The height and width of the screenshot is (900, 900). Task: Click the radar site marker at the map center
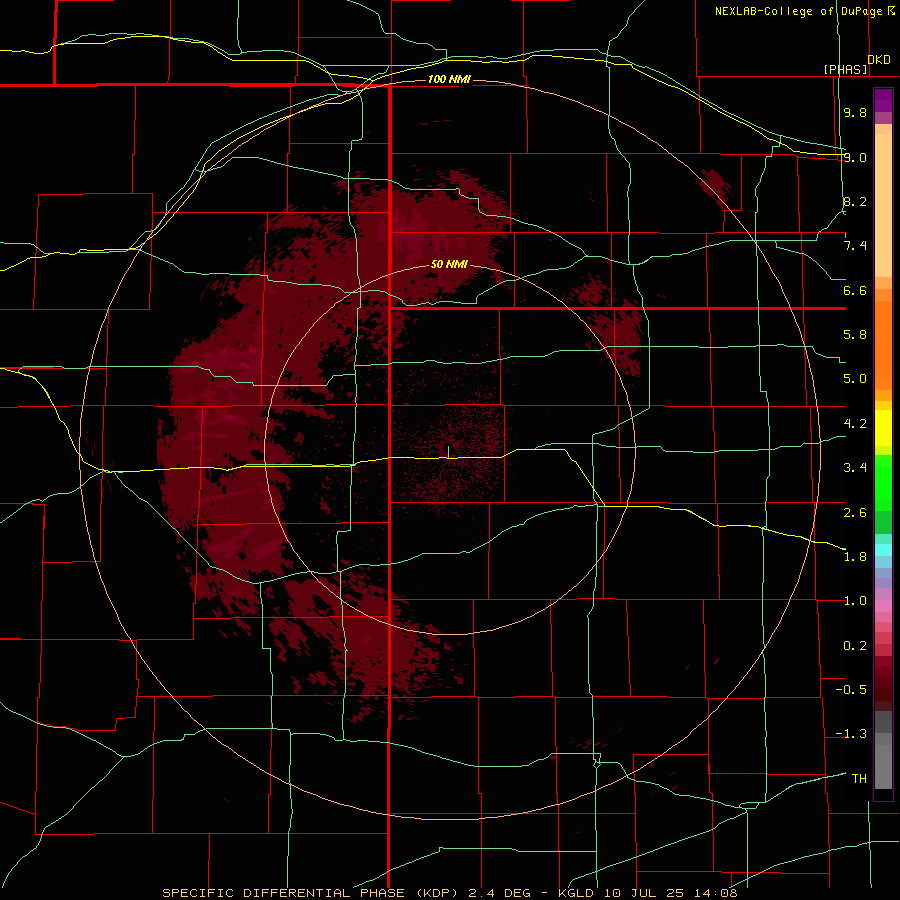pos(448,452)
